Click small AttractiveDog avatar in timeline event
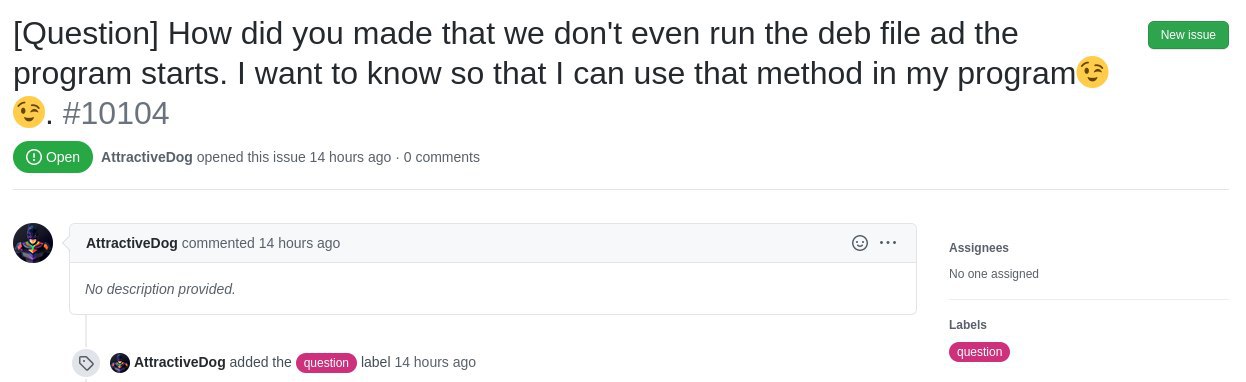Viewport: 1246px width, 382px height. click(120, 363)
